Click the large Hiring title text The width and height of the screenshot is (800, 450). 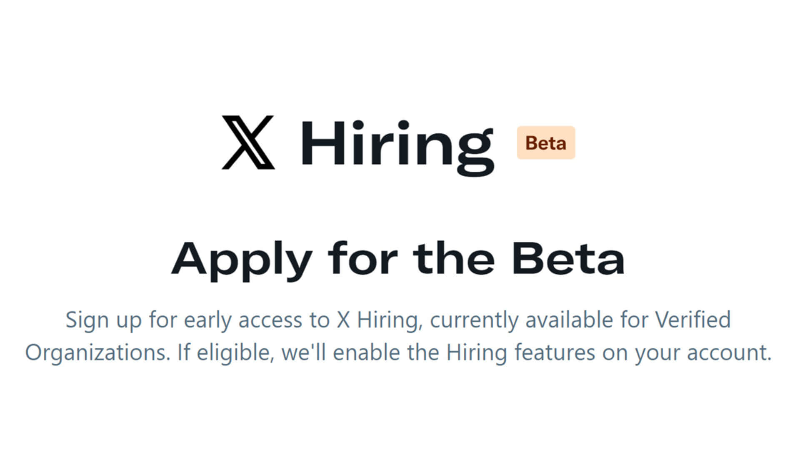pyautogui.click(x=397, y=143)
